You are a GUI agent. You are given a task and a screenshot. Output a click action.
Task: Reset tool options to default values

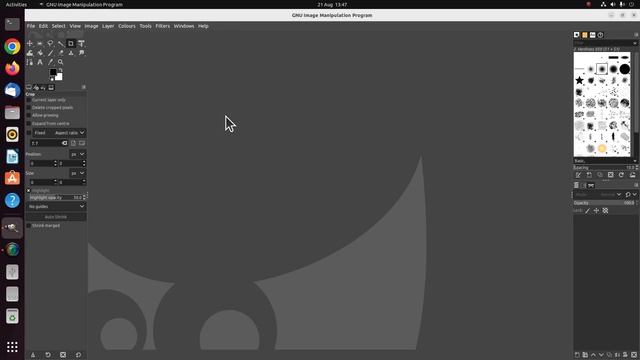[x=78, y=355]
